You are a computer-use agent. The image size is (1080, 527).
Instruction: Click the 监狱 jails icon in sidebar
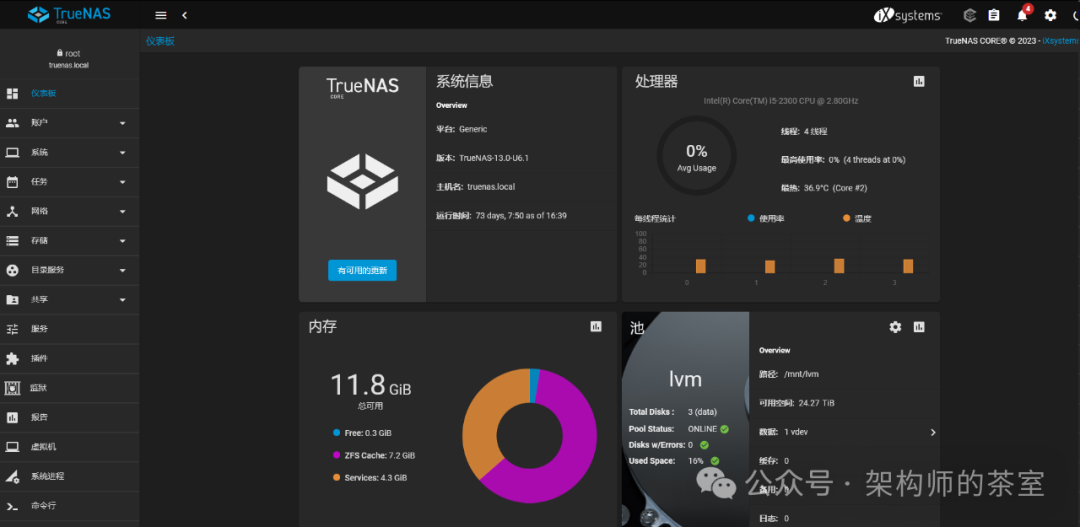[12, 388]
